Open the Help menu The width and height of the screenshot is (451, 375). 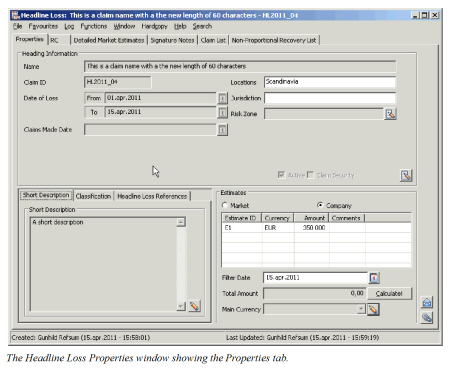(180, 26)
